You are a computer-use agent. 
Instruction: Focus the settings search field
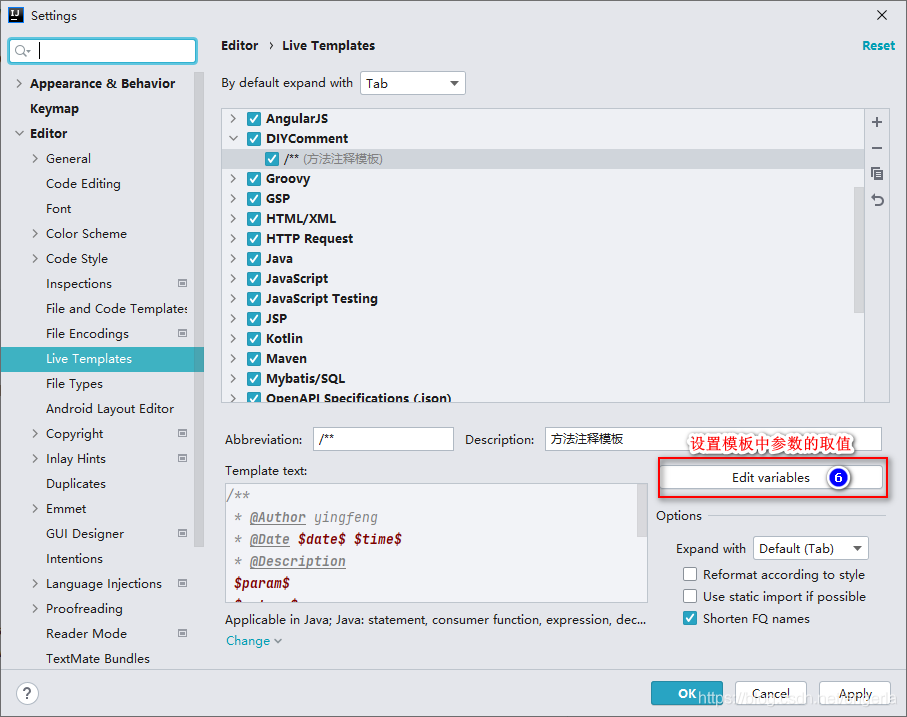click(x=103, y=51)
